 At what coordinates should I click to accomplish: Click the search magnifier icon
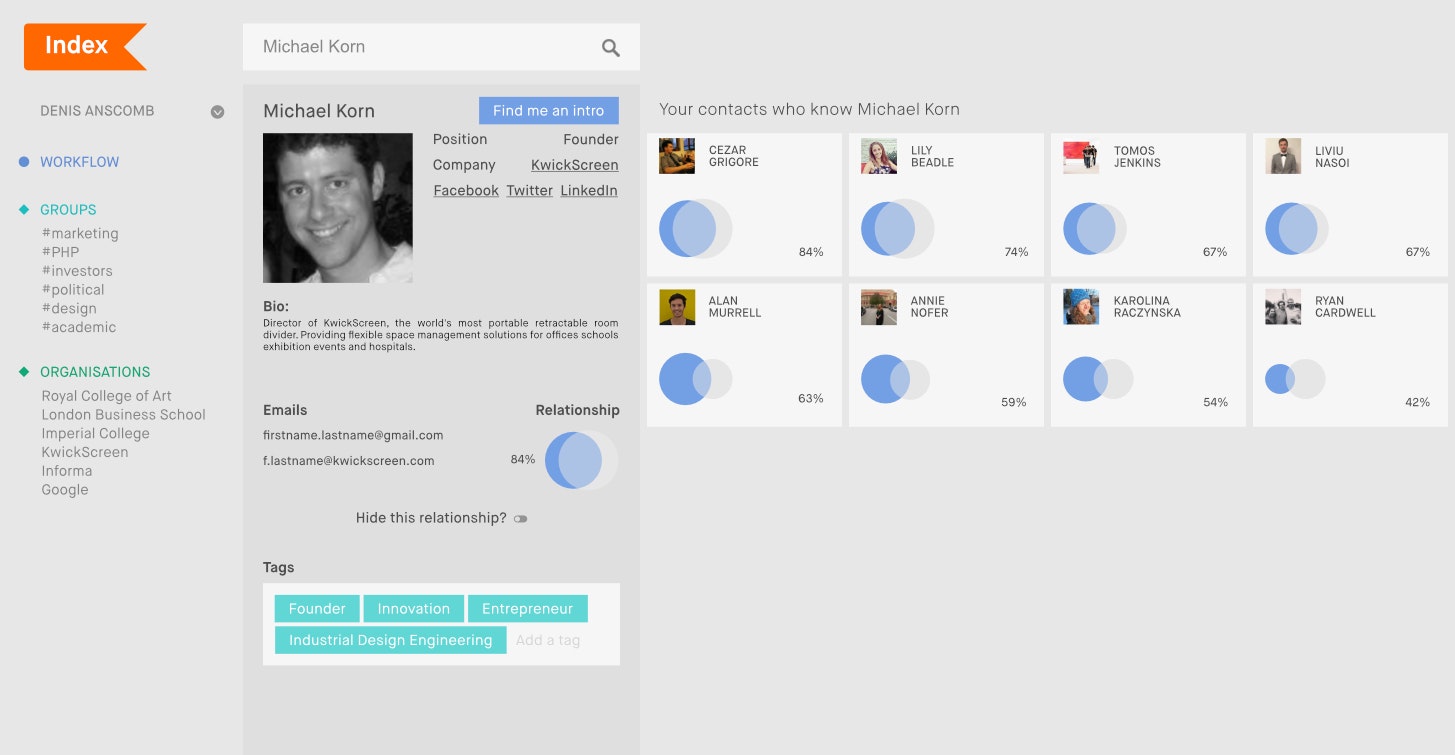tap(611, 48)
